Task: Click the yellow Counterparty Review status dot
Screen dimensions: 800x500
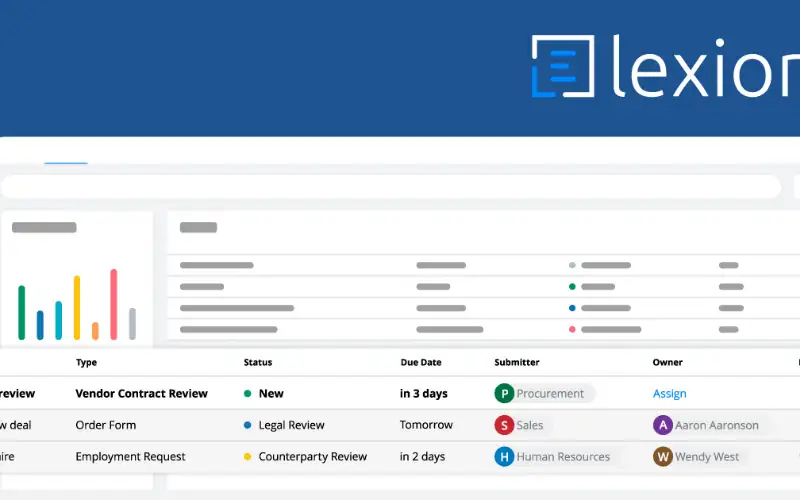Action: tap(247, 457)
